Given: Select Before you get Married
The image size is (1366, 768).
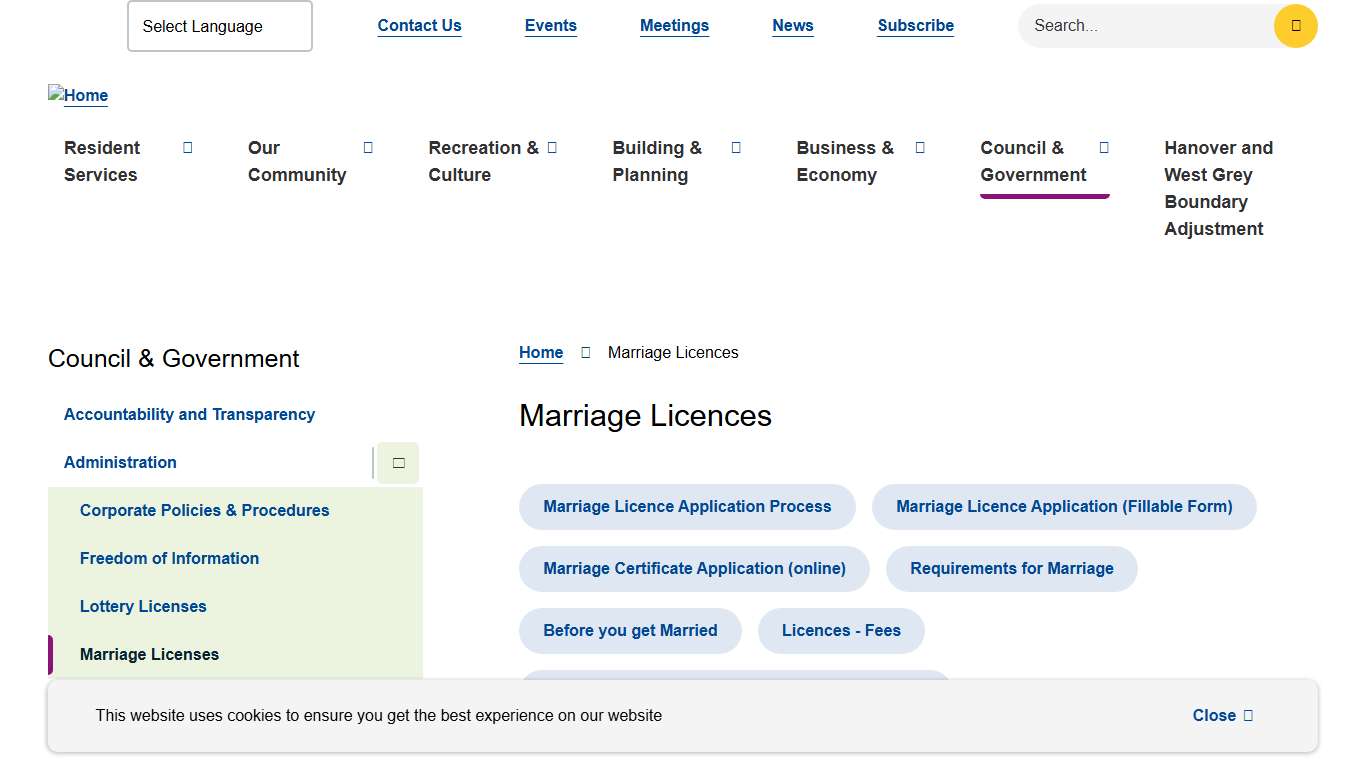Looking at the screenshot, I should click(630, 630).
